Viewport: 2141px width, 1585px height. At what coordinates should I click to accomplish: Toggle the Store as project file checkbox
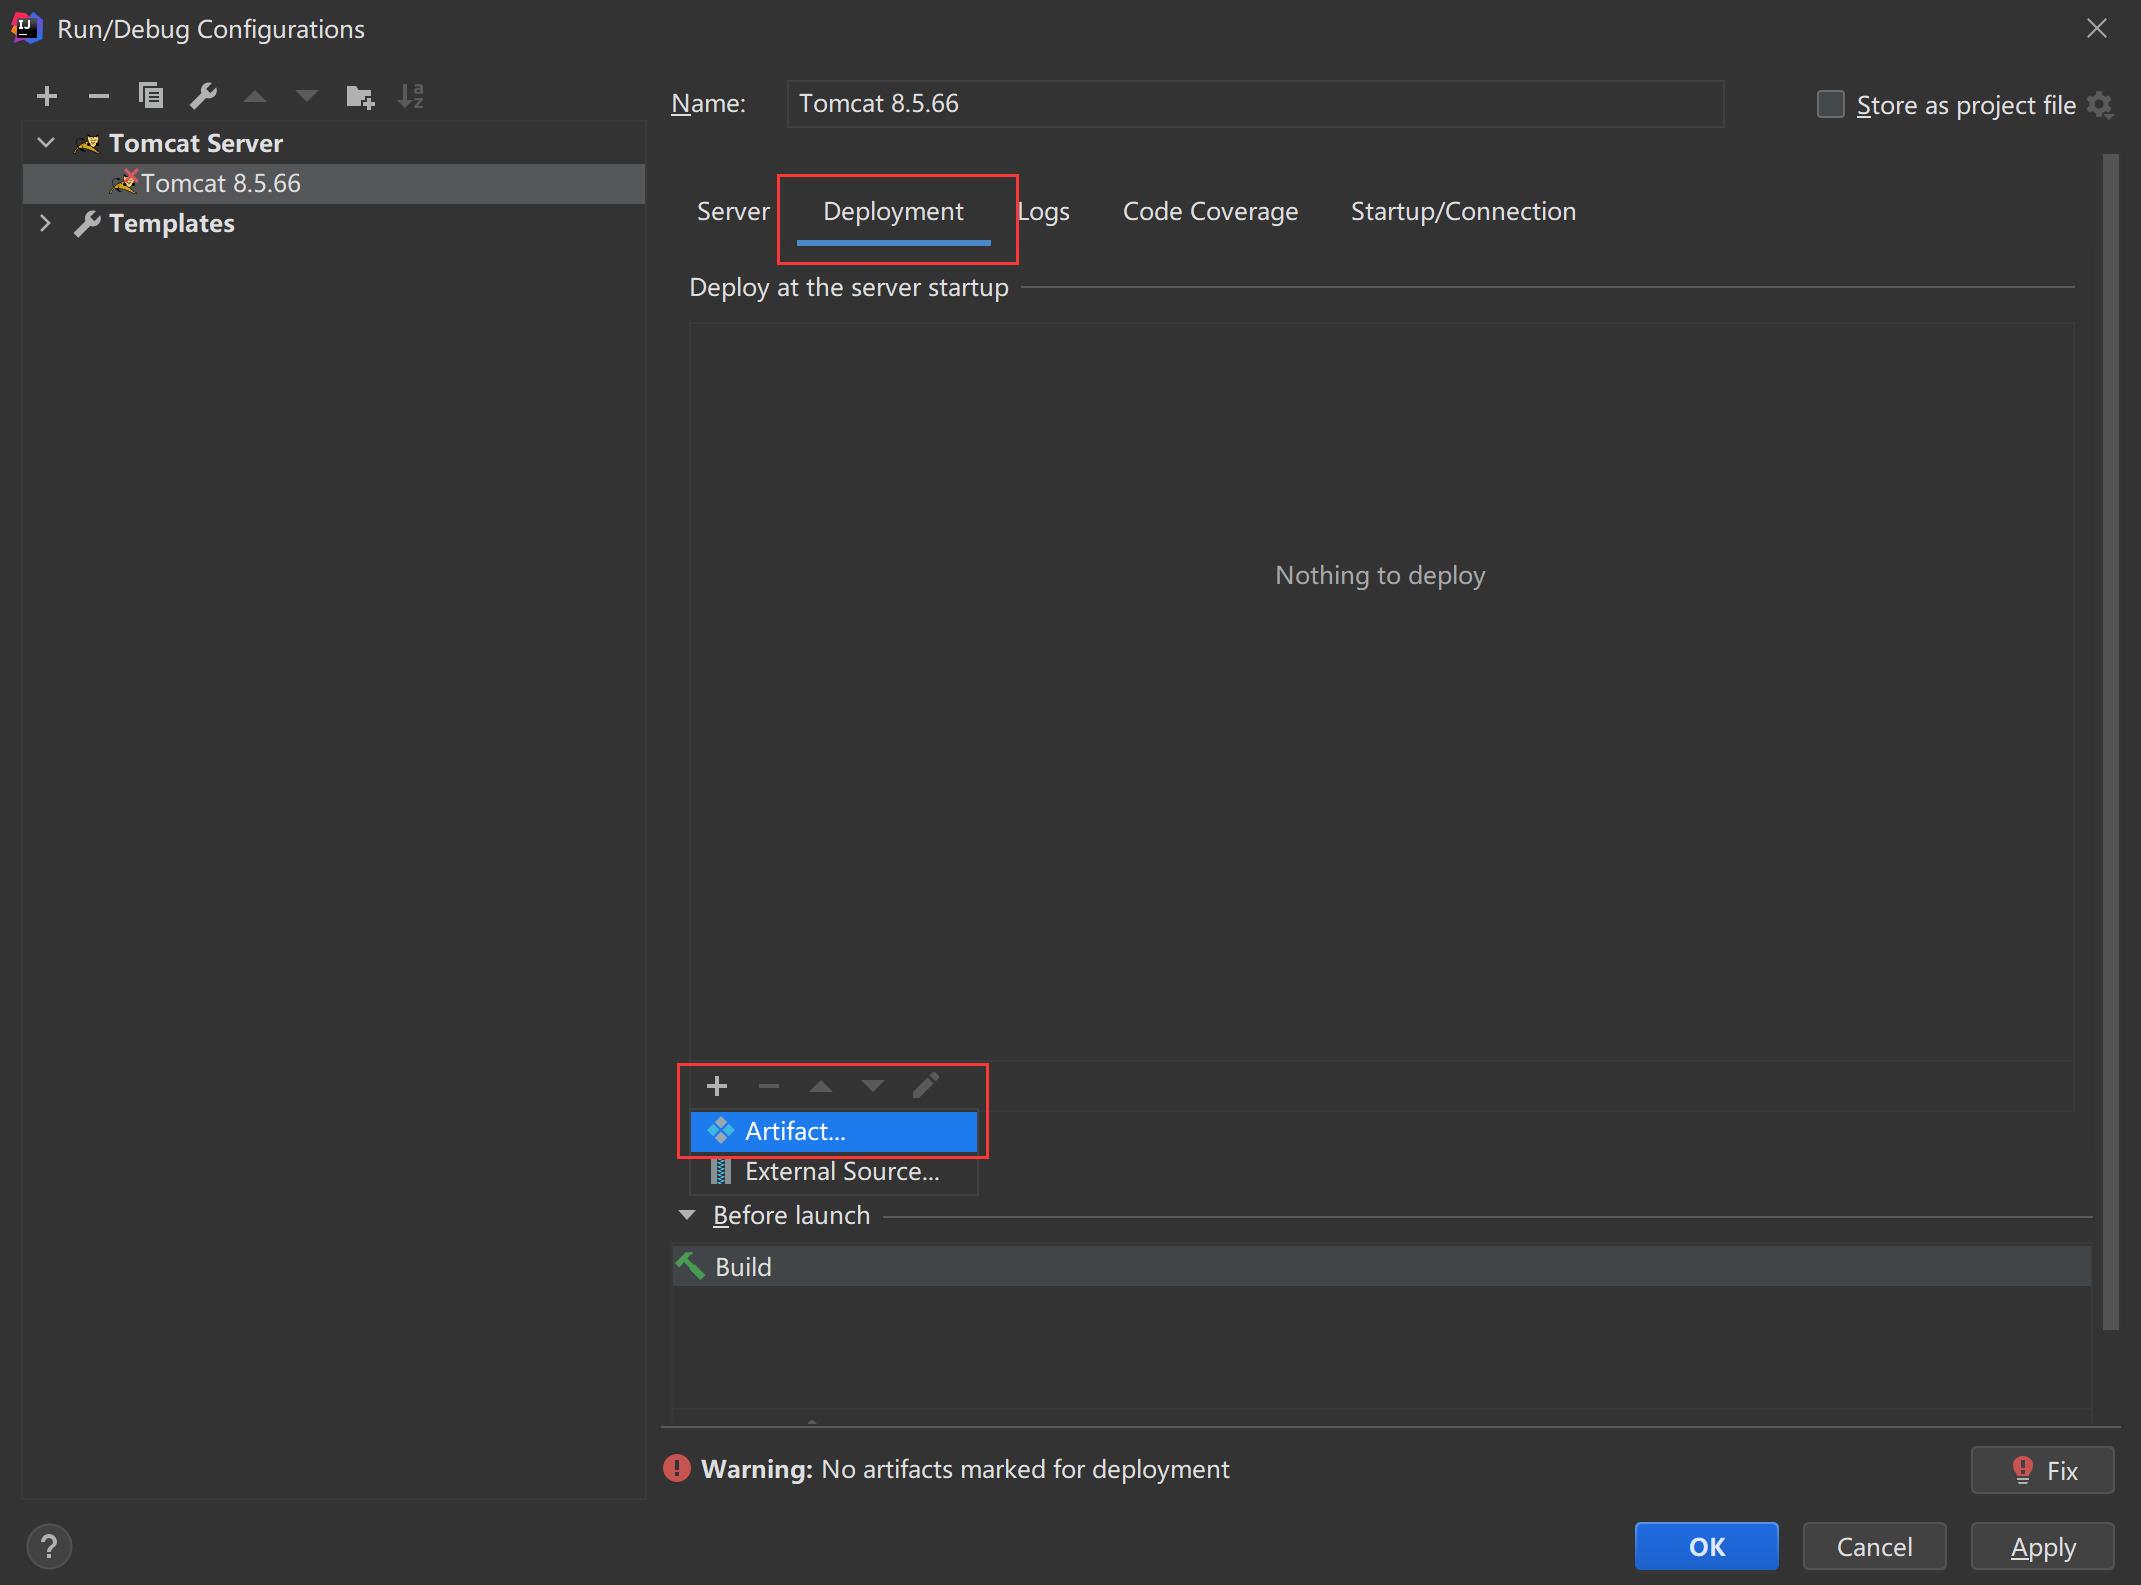[1830, 102]
